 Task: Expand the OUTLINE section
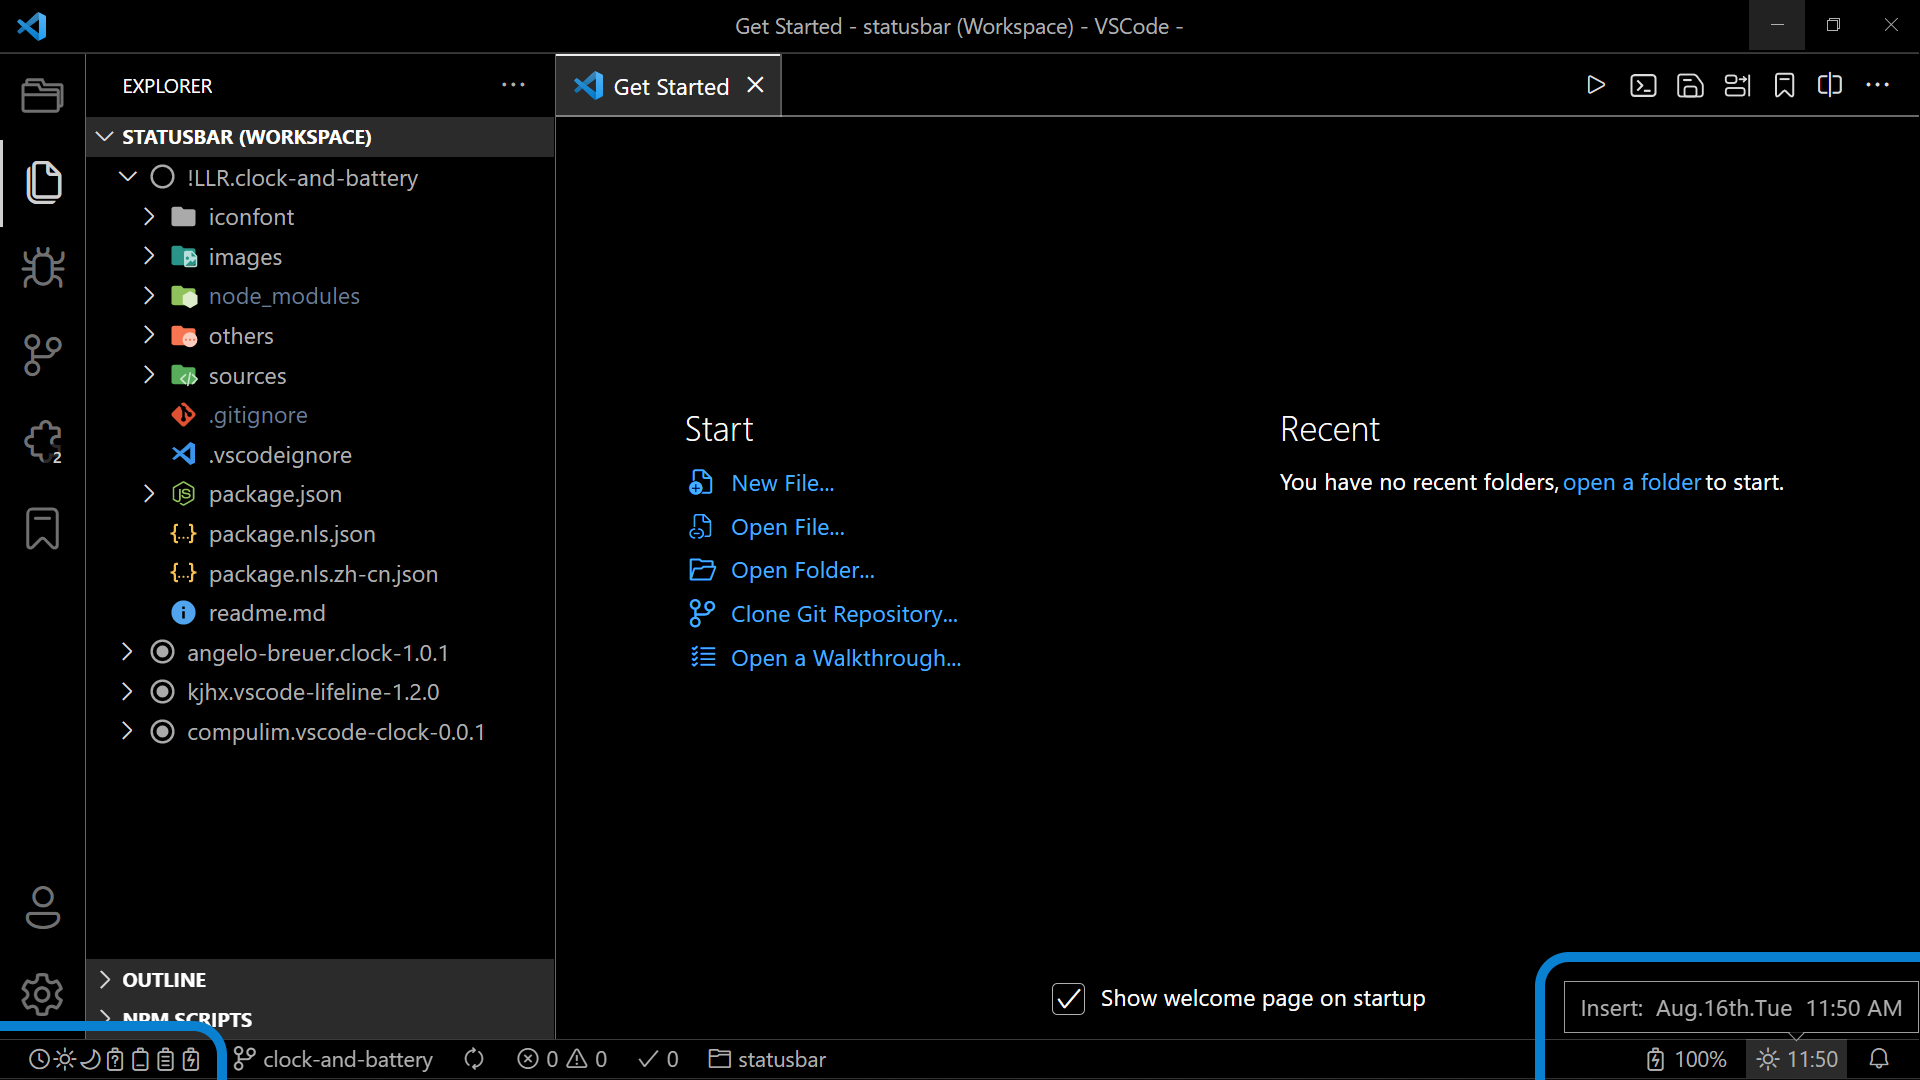(164, 980)
